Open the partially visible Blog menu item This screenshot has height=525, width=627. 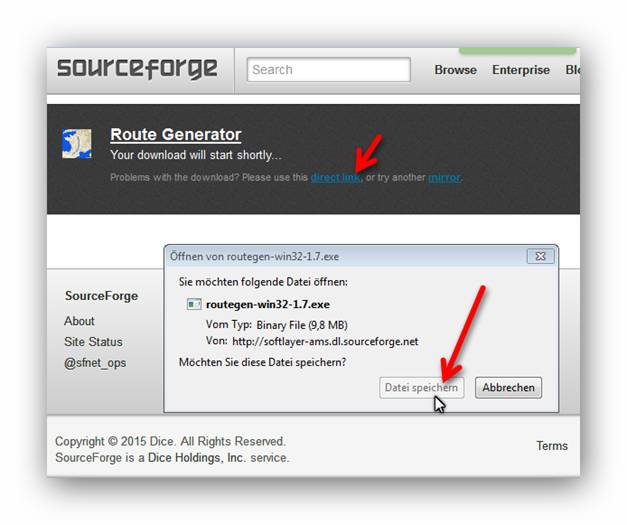point(572,70)
